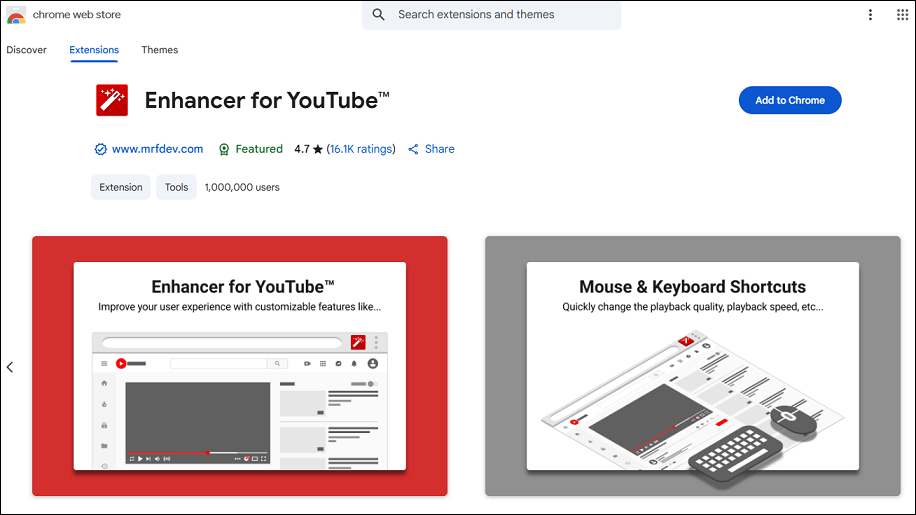Open the Themes tab
The height and width of the screenshot is (515, 916).
point(159,50)
